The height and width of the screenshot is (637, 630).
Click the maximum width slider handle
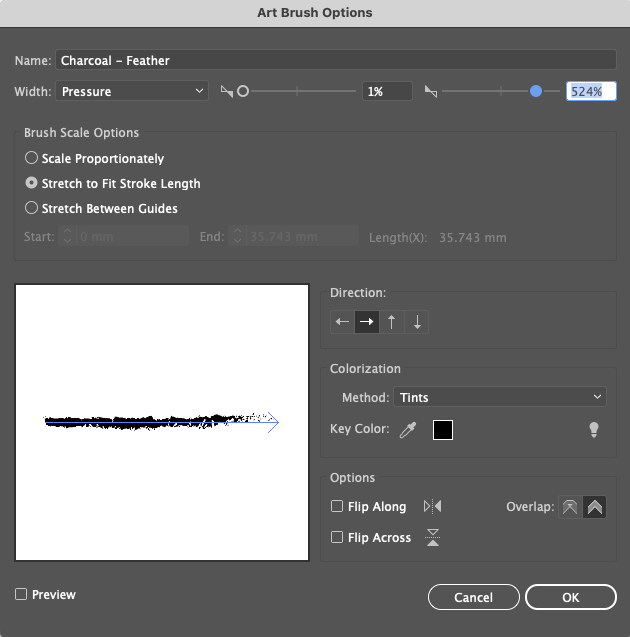(x=536, y=91)
